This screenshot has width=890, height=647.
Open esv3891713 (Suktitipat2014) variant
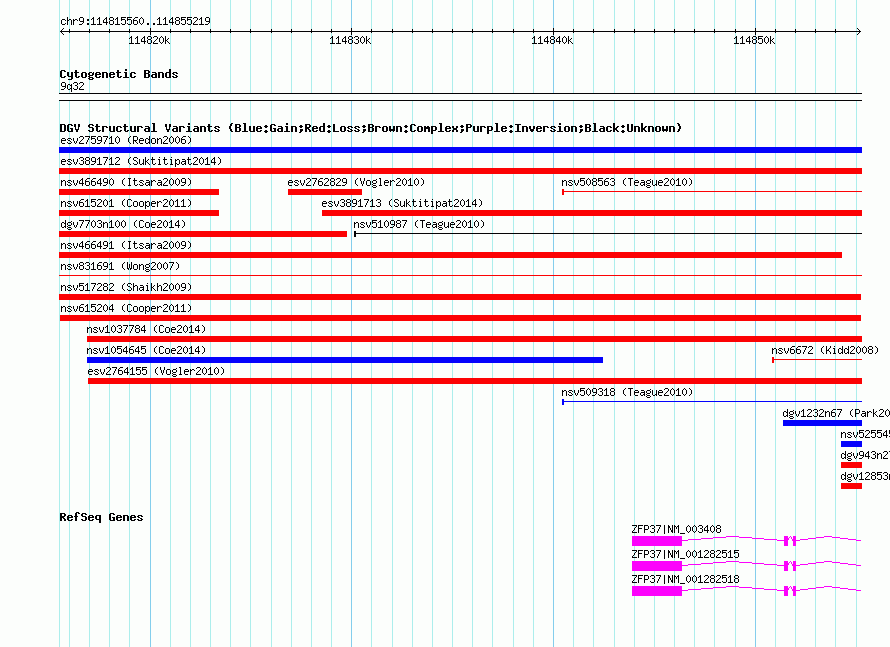pyautogui.click(x=402, y=203)
